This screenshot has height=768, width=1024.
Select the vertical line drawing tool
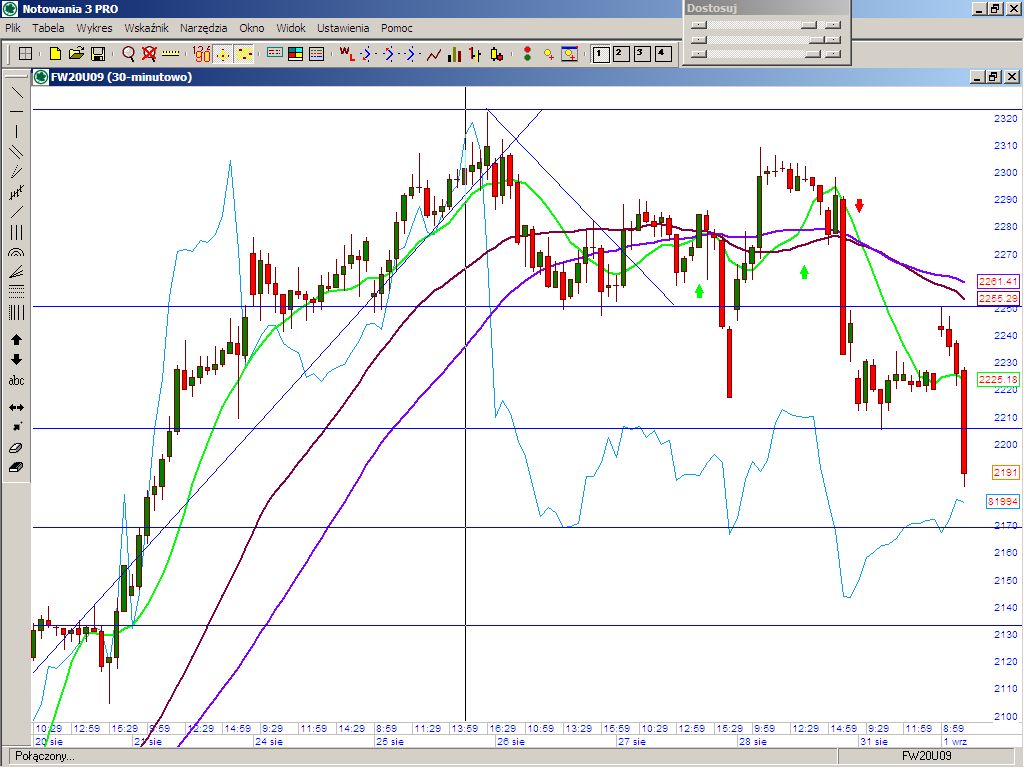point(16,131)
